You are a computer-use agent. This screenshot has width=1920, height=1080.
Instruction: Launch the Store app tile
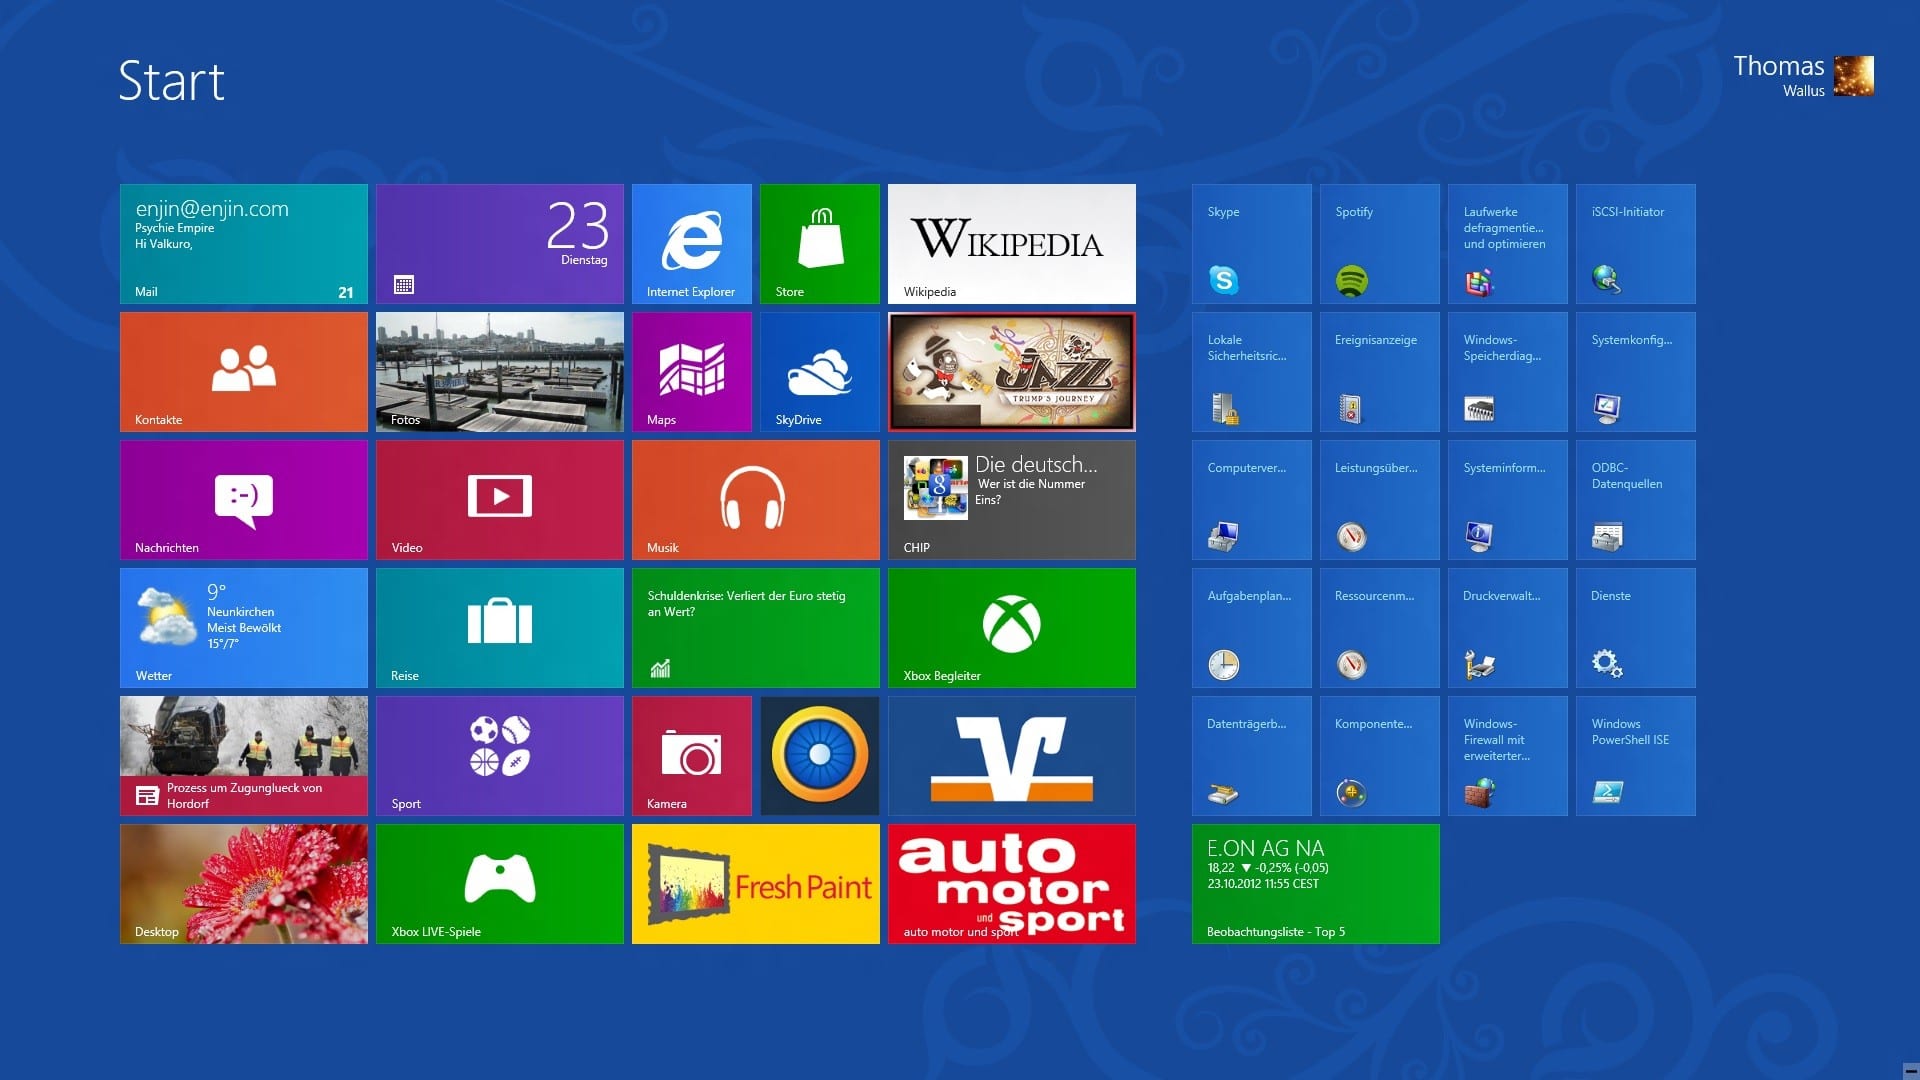click(819, 243)
